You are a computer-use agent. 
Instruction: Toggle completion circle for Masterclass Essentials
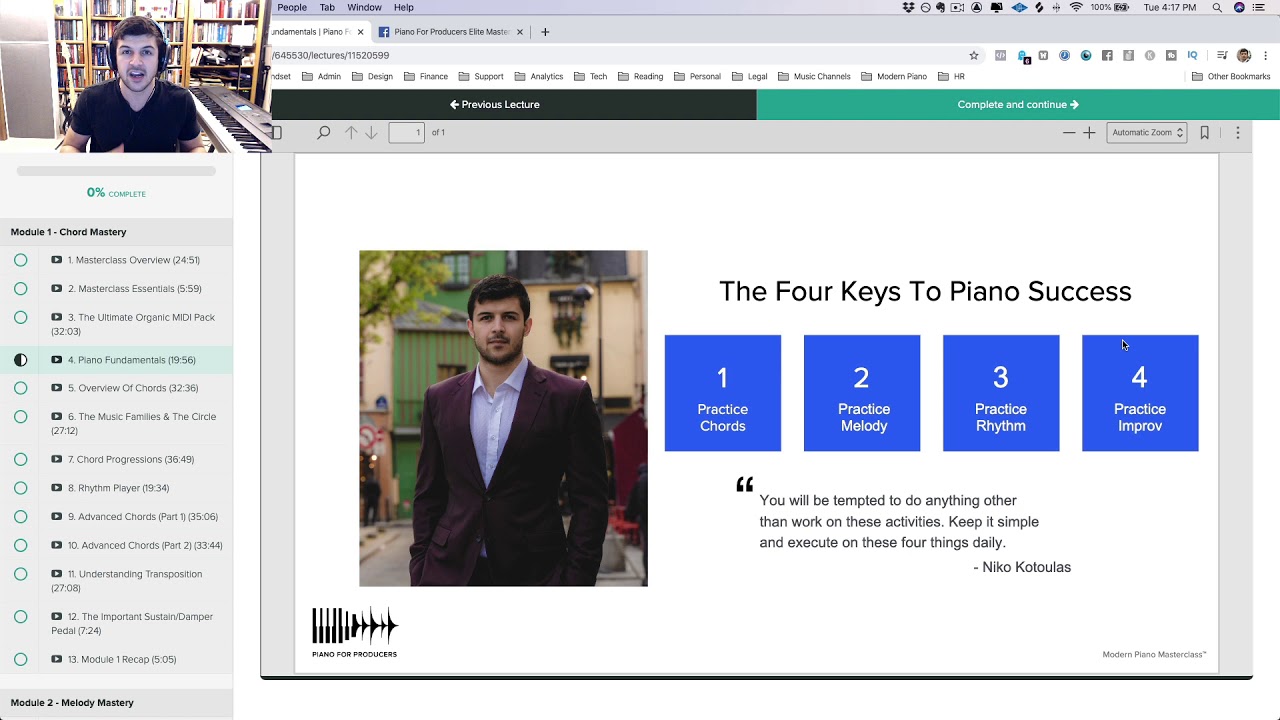click(20, 289)
